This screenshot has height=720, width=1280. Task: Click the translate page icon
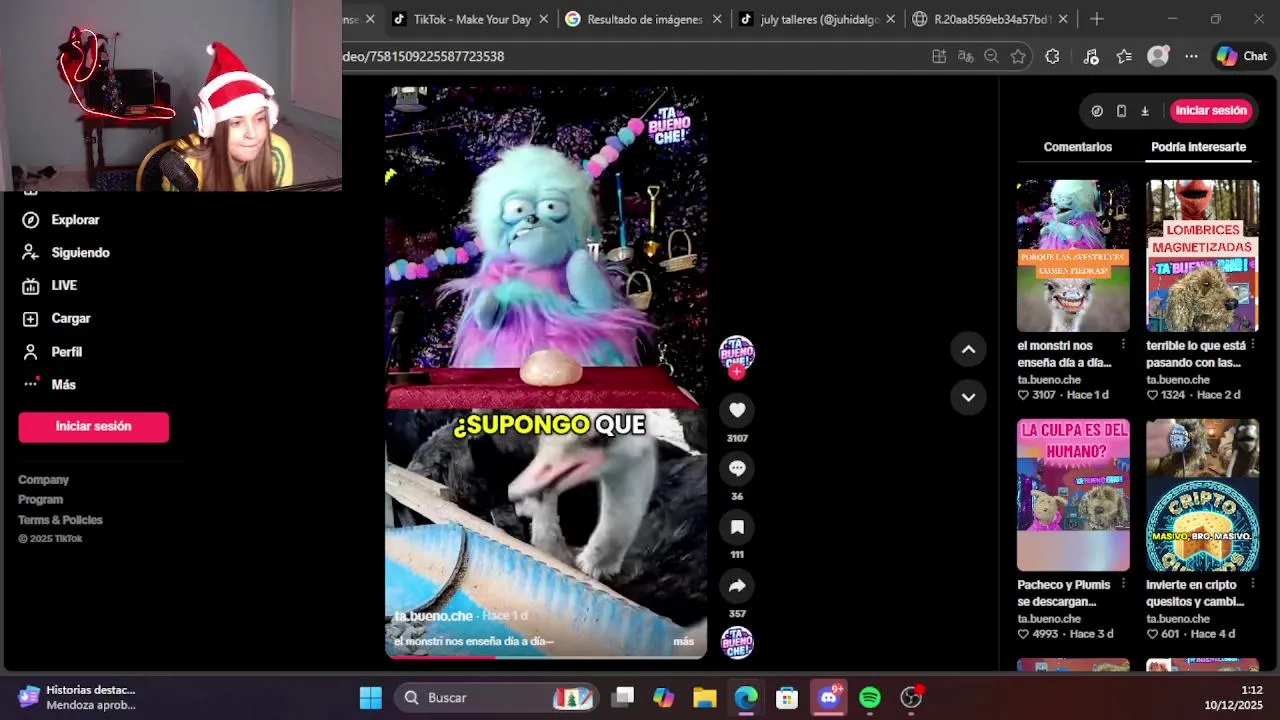coord(965,57)
